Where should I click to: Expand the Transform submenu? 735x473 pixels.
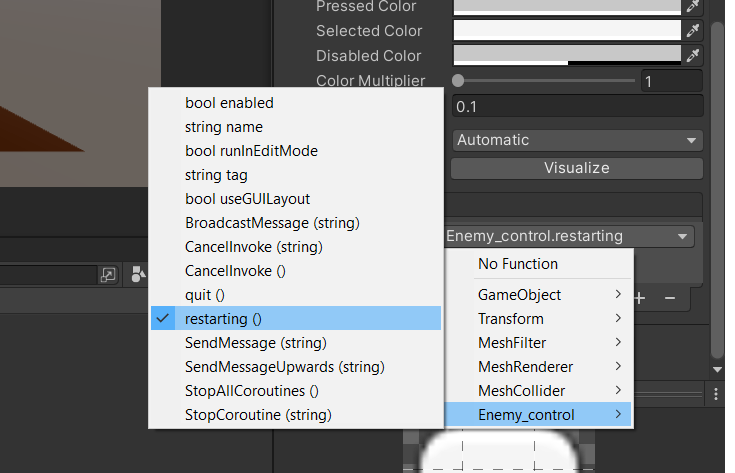[539, 319]
